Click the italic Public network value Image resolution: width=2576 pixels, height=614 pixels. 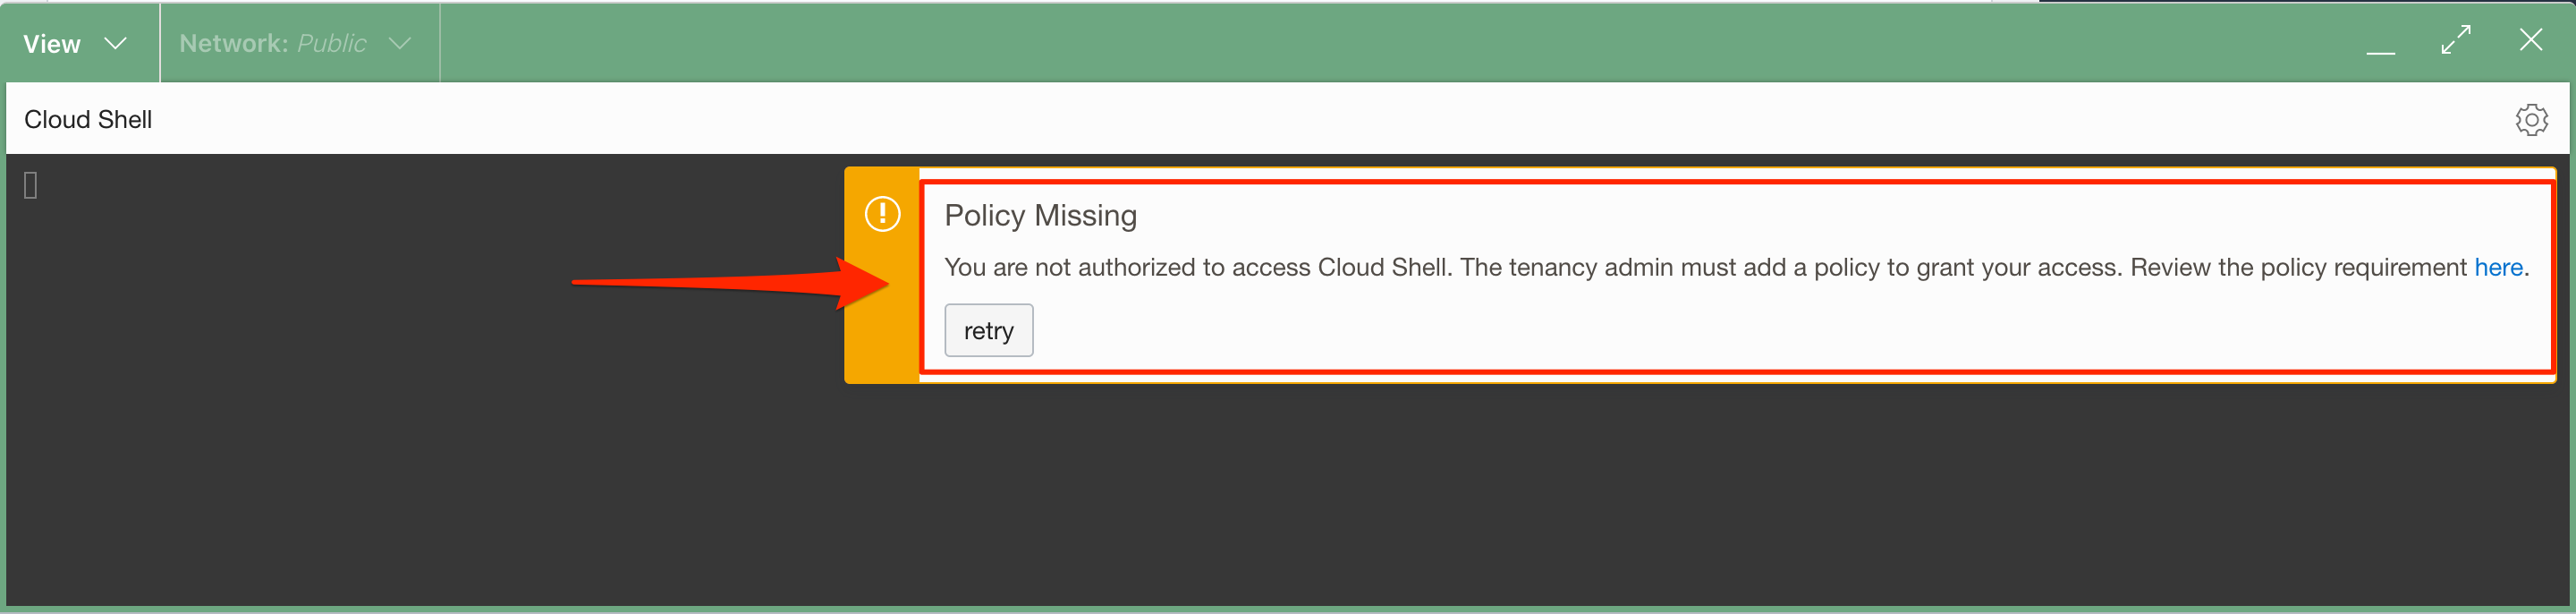click(332, 44)
